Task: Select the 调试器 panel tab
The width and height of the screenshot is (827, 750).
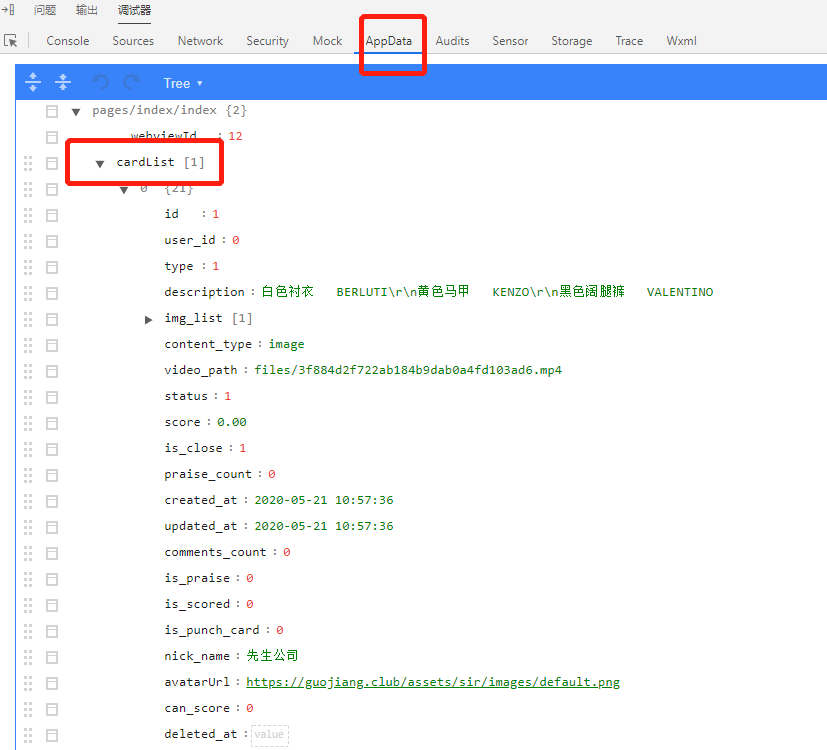Action: pos(134,10)
